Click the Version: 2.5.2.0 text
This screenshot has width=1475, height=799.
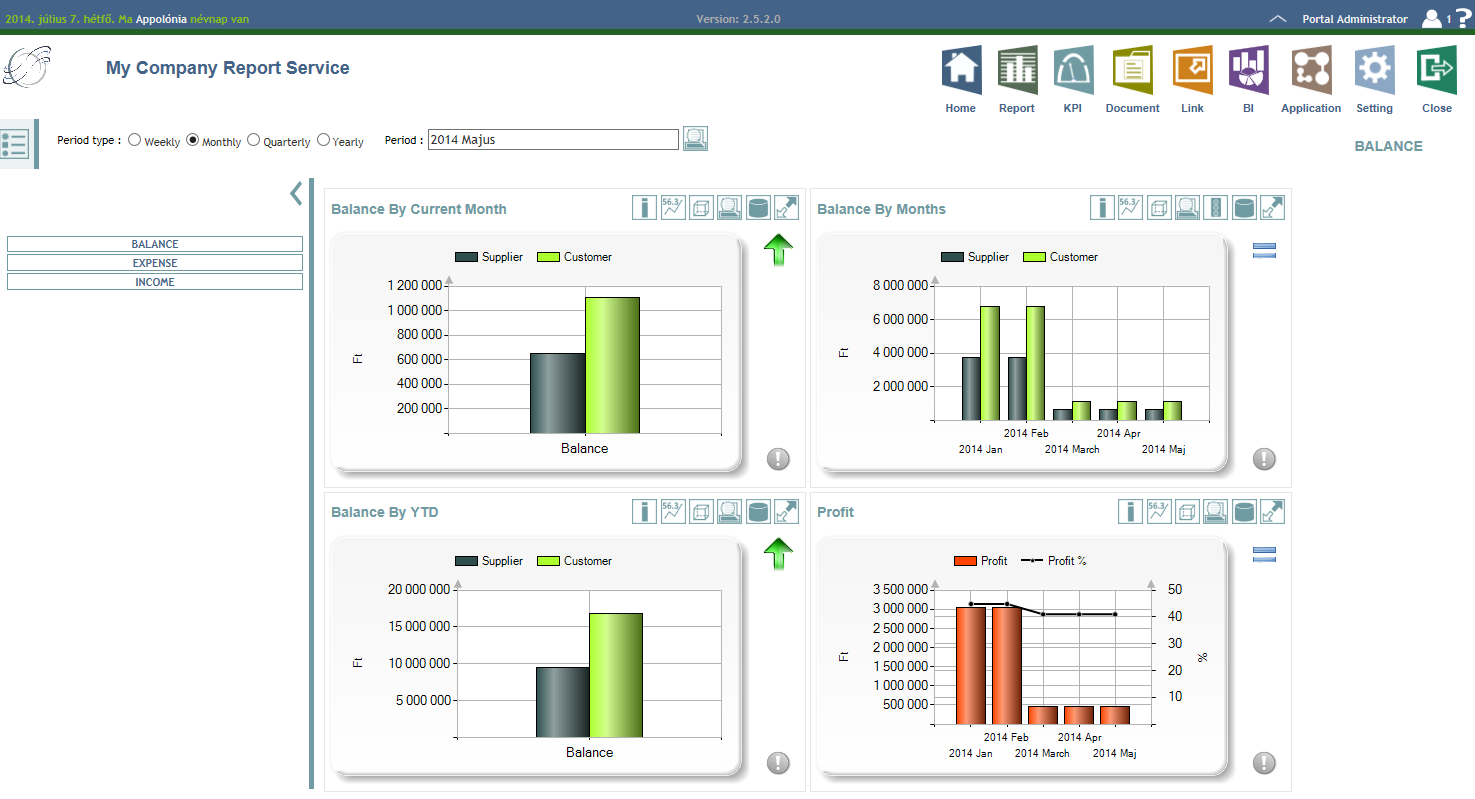point(738,19)
